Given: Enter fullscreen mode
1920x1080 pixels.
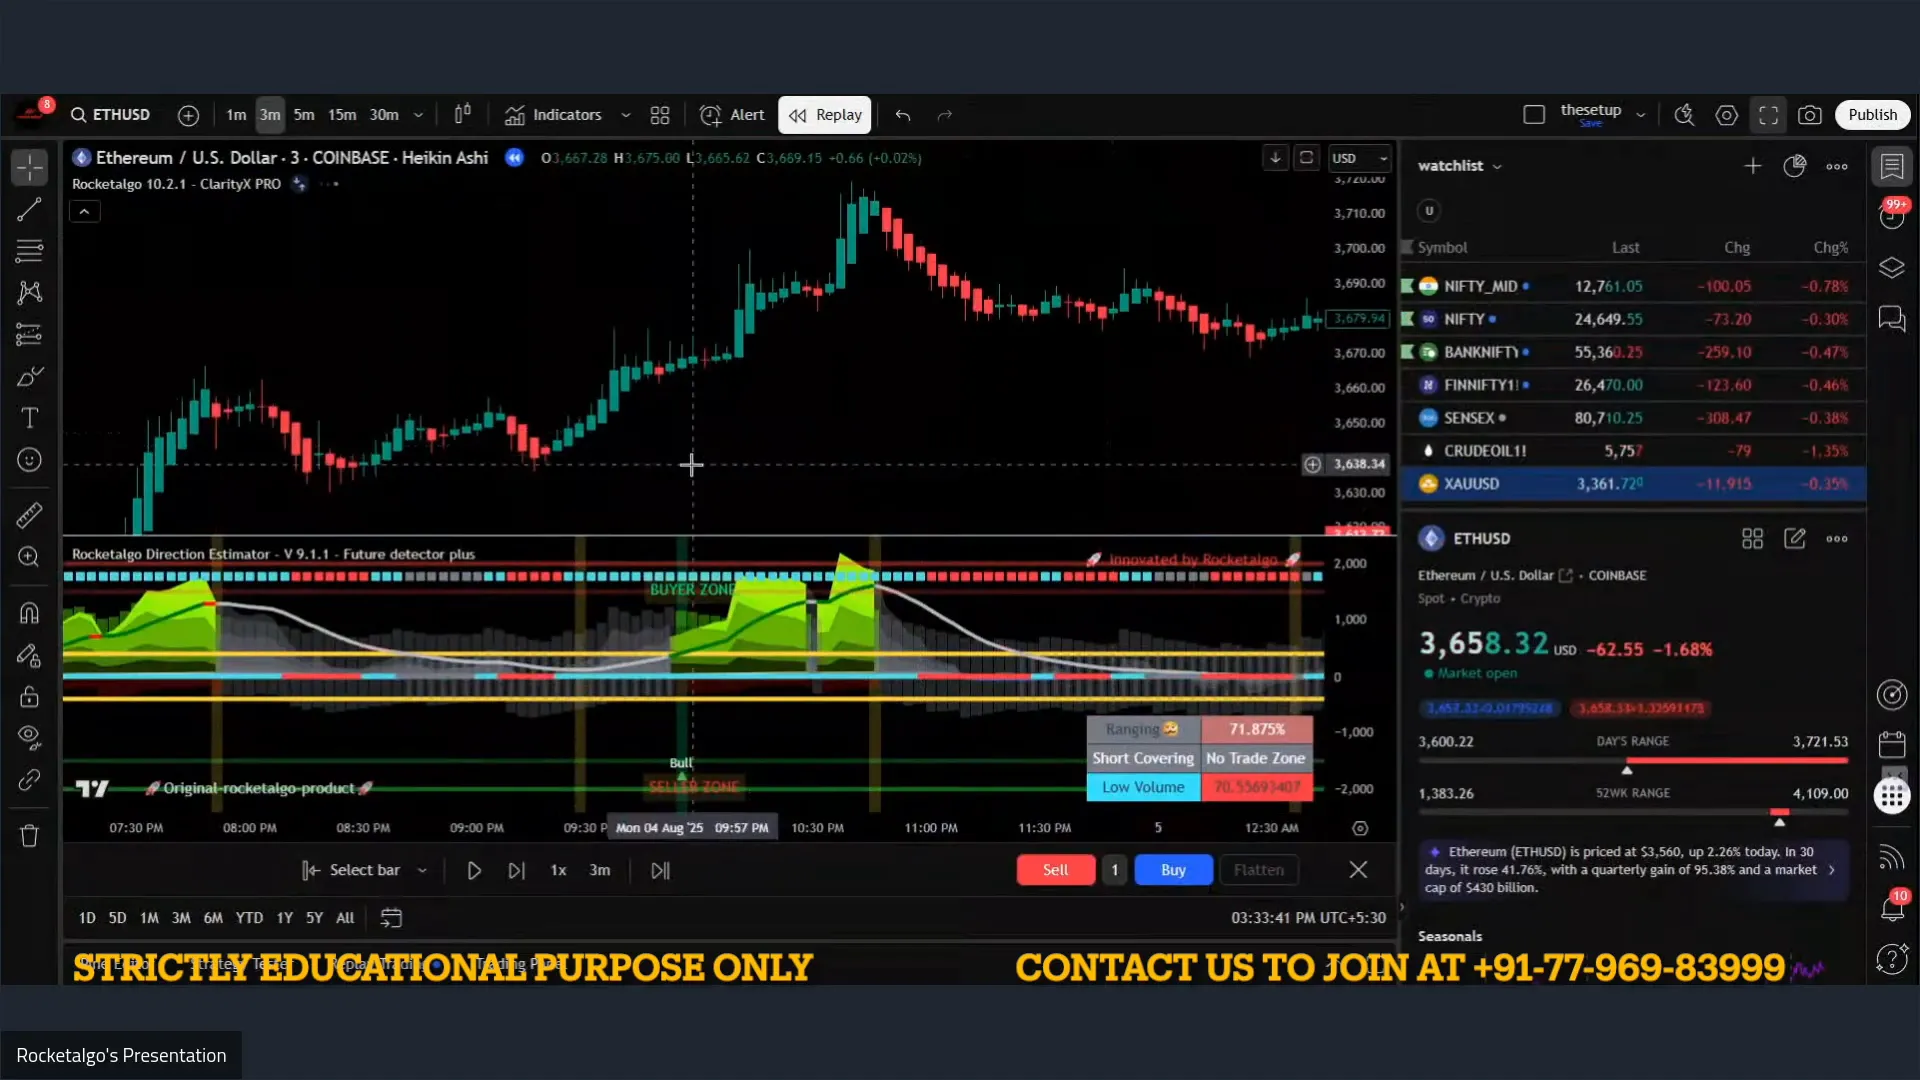Looking at the screenshot, I should coord(1768,115).
